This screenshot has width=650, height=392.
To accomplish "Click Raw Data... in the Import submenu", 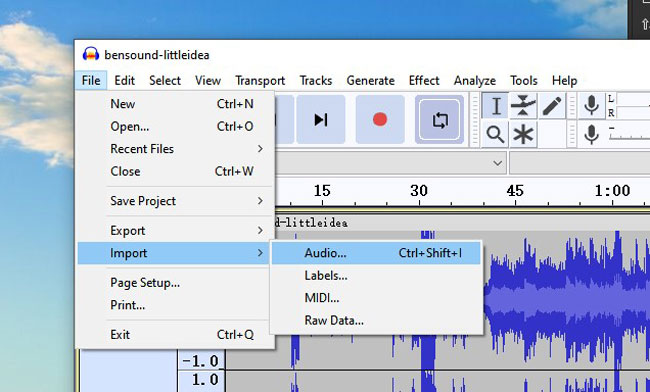I will click(376, 320).
